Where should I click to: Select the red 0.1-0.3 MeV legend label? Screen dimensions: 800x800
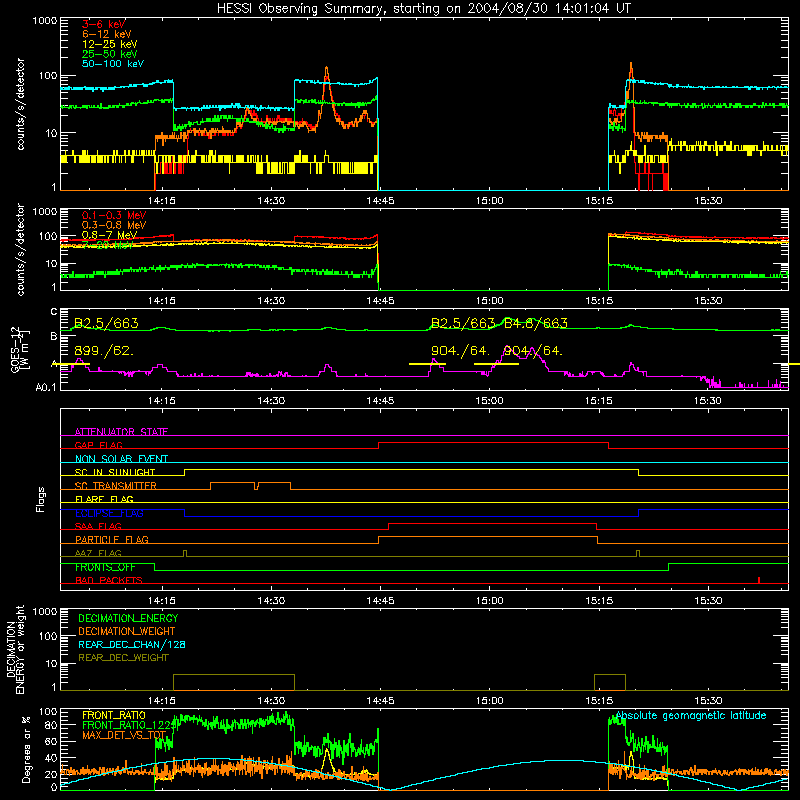[114, 215]
